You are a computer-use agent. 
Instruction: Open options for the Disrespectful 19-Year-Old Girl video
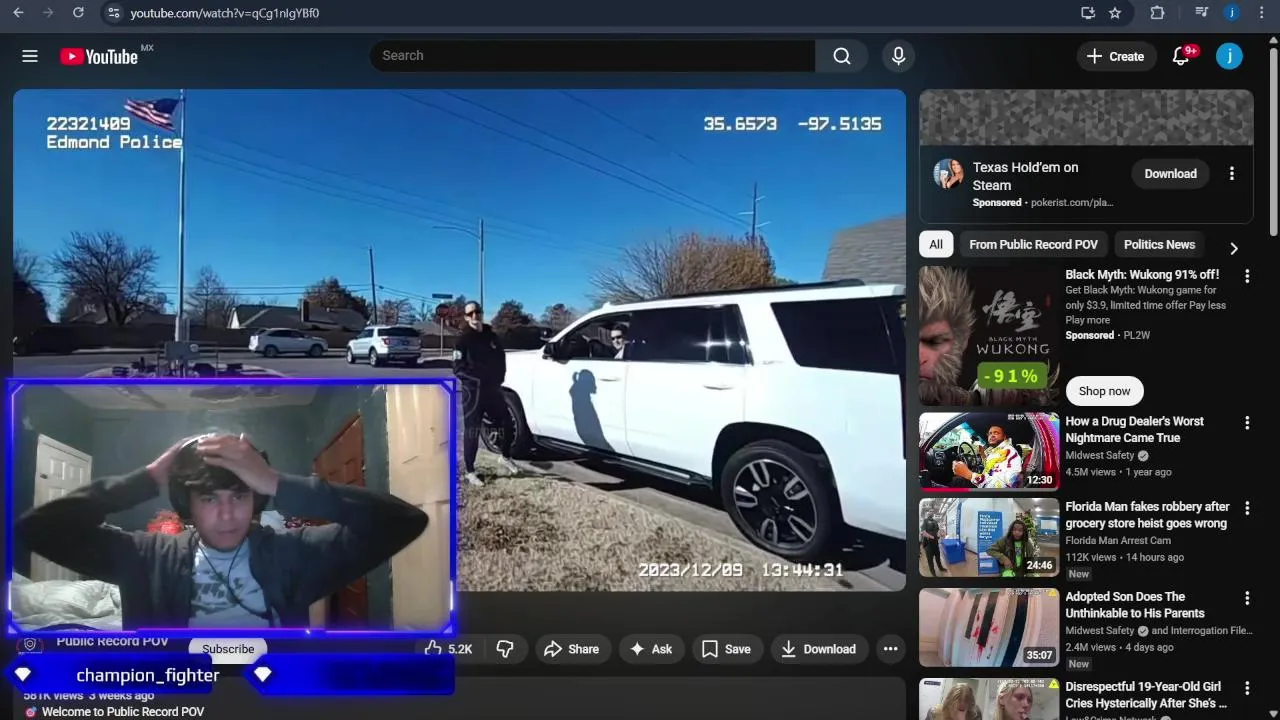tap(1247, 688)
